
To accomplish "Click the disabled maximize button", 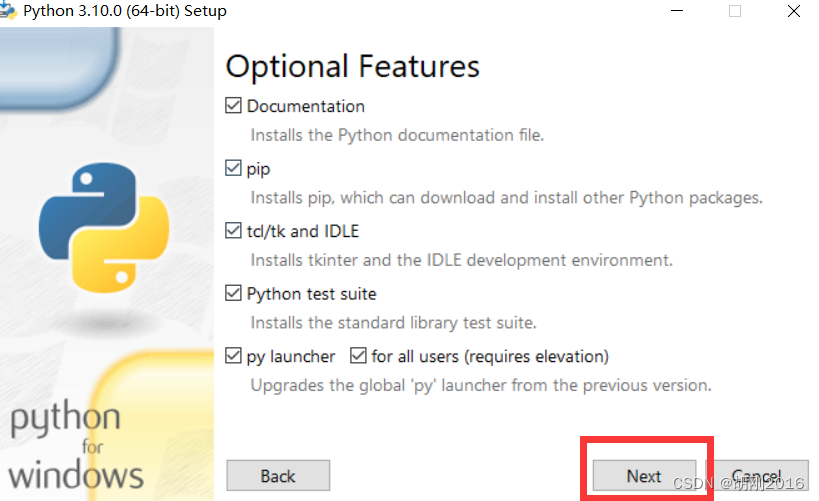I will pos(735,10).
